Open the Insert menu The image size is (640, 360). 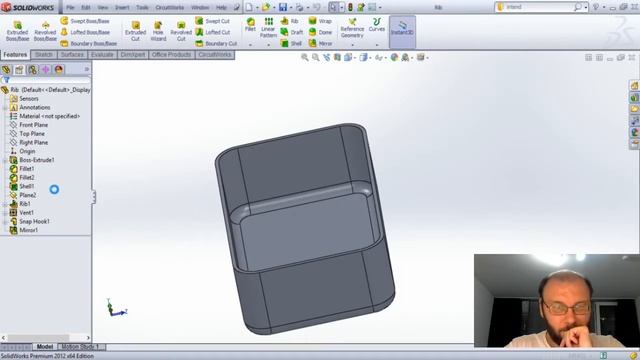122,7
